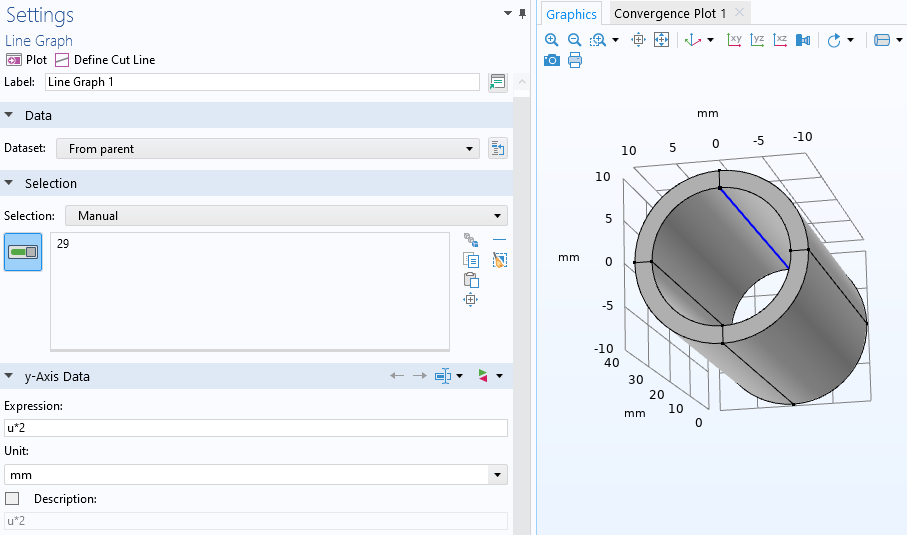Paste selection using the clipboard icon
907x535 pixels.
pos(471,280)
